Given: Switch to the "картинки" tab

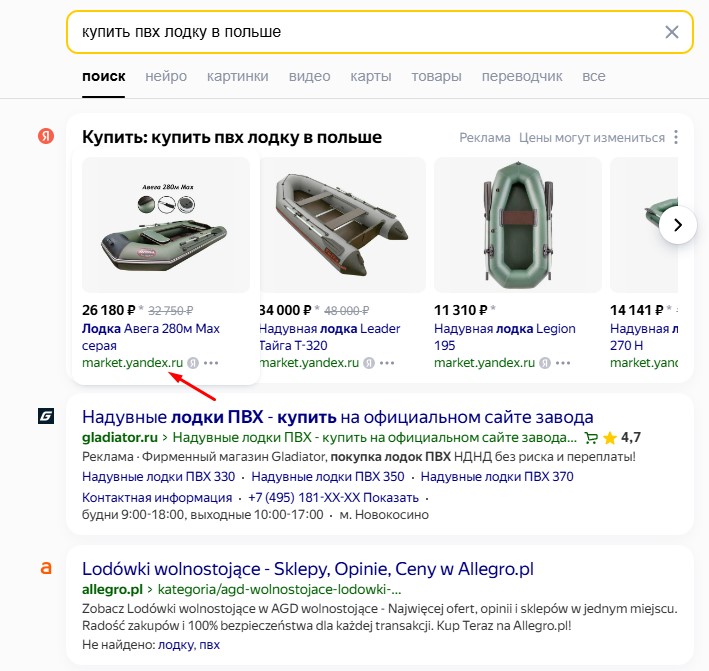Looking at the screenshot, I should pos(238,76).
